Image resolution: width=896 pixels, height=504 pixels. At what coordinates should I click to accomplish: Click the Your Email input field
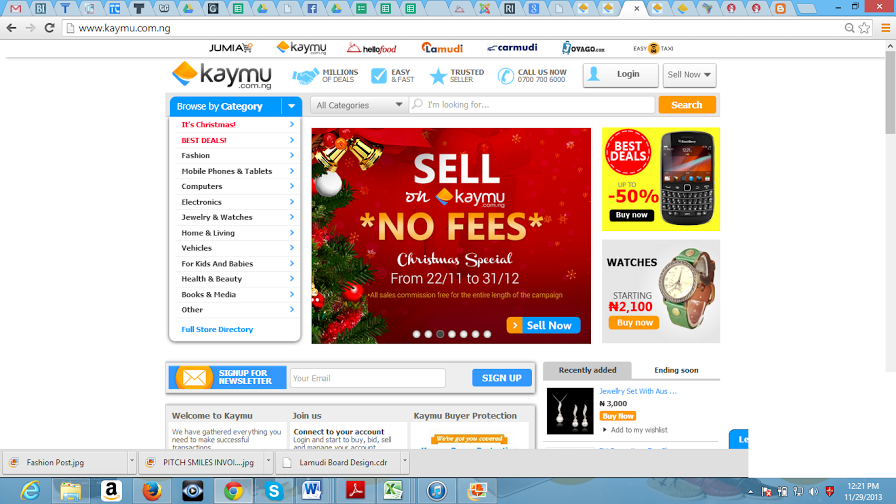click(x=367, y=378)
